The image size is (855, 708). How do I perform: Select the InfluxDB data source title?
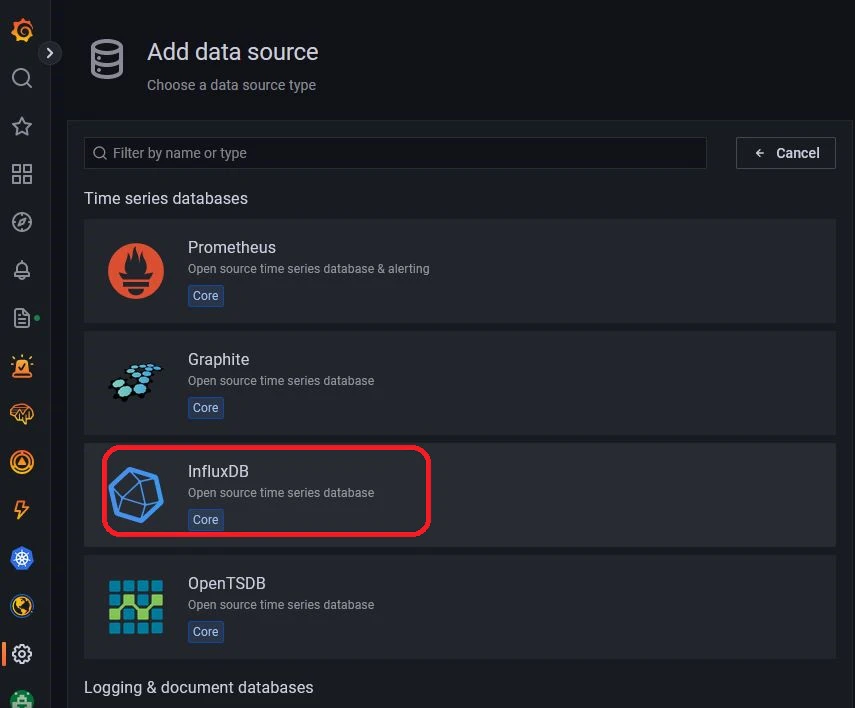coord(218,471)
